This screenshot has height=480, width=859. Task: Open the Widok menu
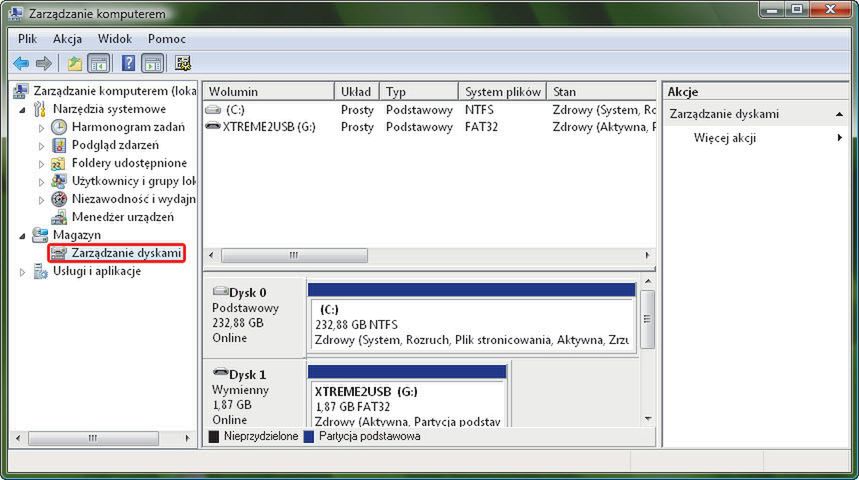[x=114, y=39]
